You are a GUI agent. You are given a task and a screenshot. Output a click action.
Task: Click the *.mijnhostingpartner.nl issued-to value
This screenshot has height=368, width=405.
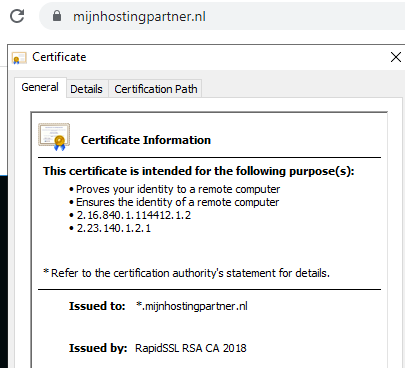(192, 306)
